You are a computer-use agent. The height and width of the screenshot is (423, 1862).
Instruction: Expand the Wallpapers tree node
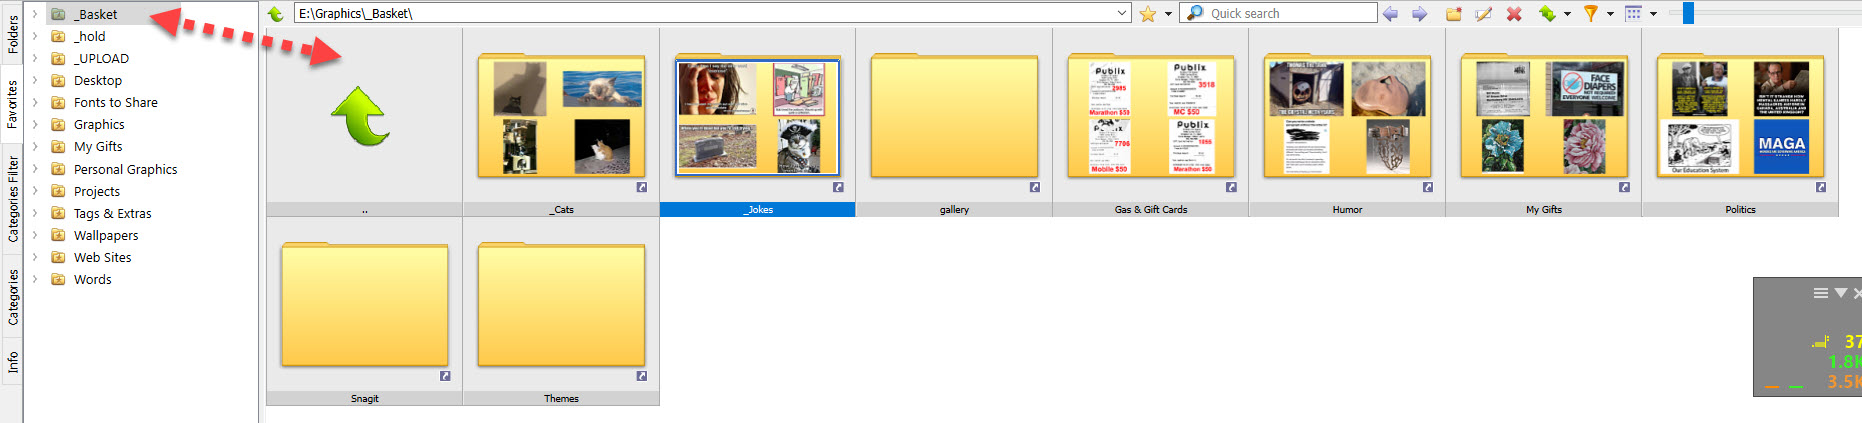[x=35, y=235]
